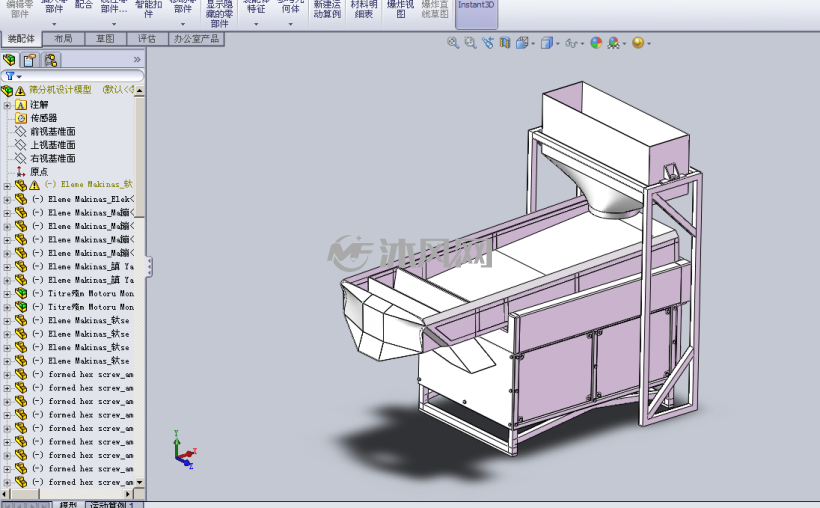Click the 注解 annotations folder icon

click(21, 105)
